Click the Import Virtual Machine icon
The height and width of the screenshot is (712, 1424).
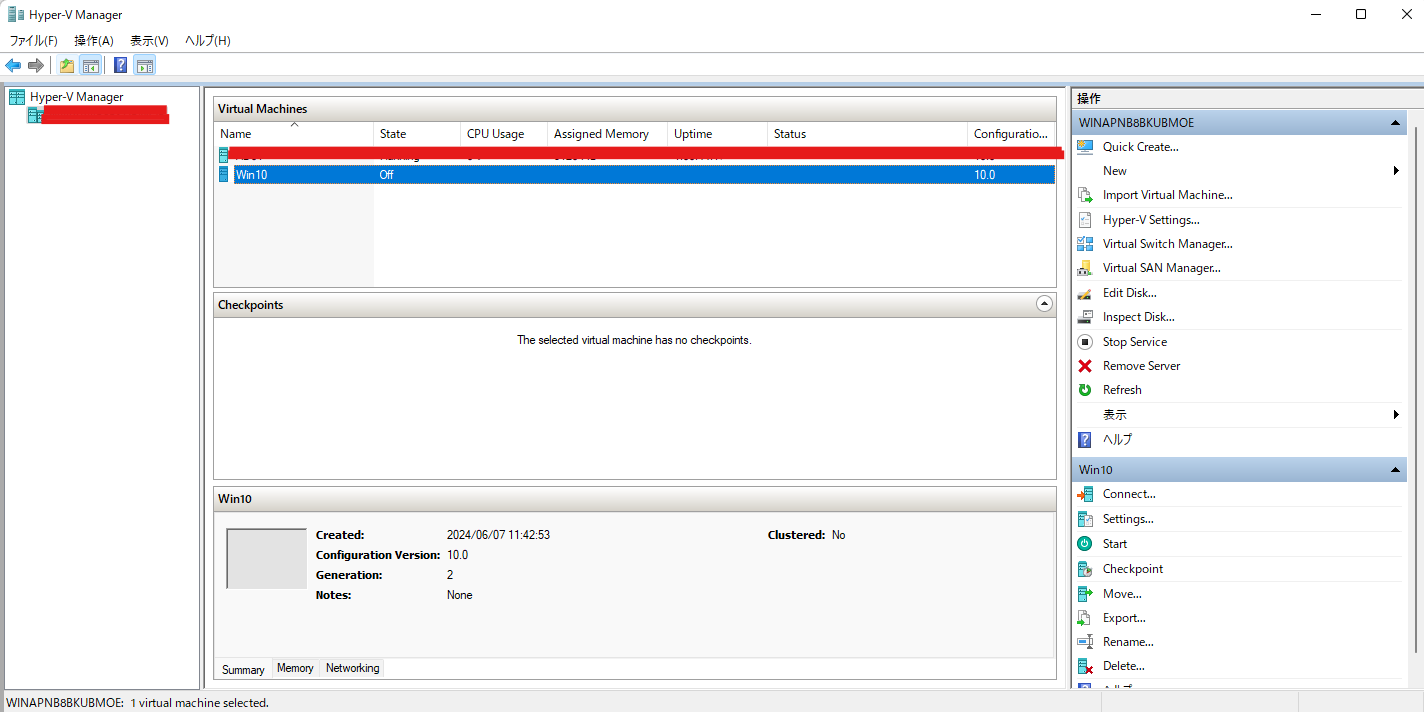[1085, 195]
